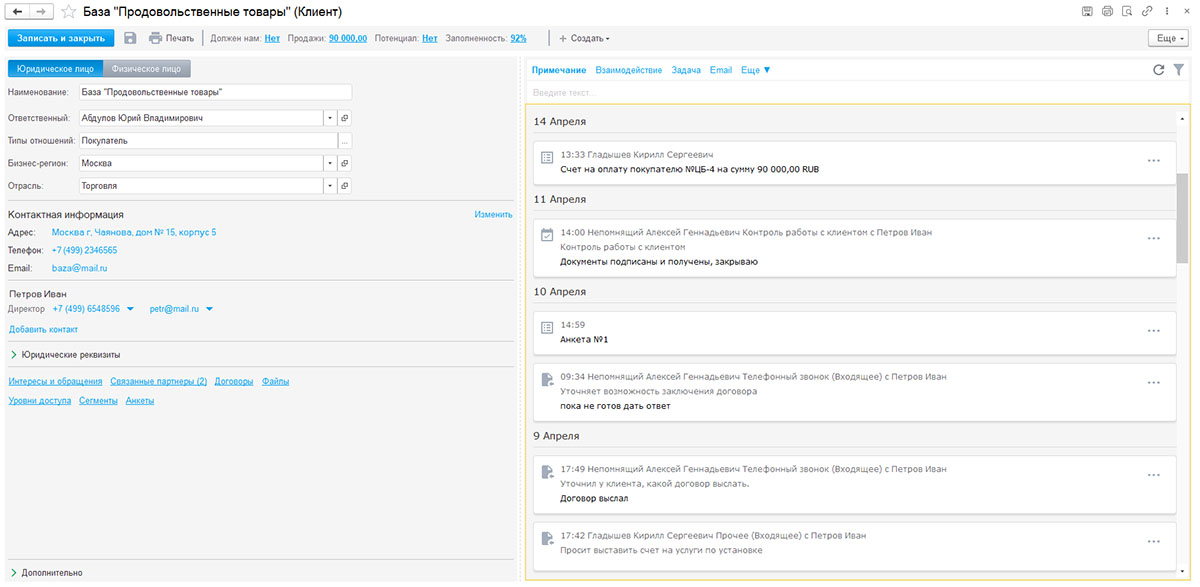Viewport: 1200px width, 587px height.
Task: Click the three dots on Анкета №1 entry
Action: [x=1153, y=331]
